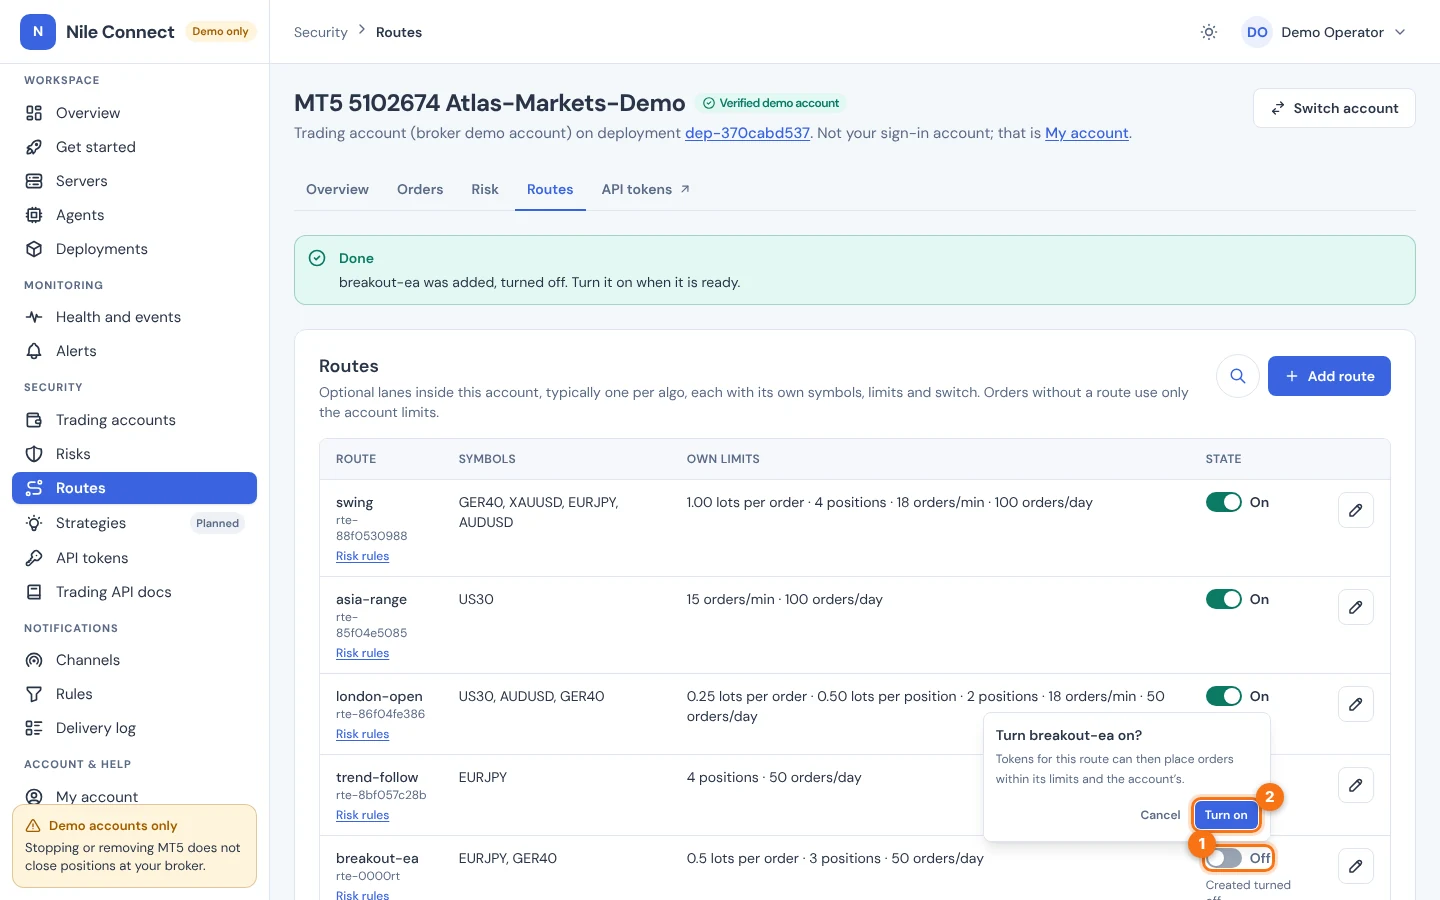This screenshot has height=900, width=1440.
Task: Edit the swing route pencil icon
Action: [1356, 510]
